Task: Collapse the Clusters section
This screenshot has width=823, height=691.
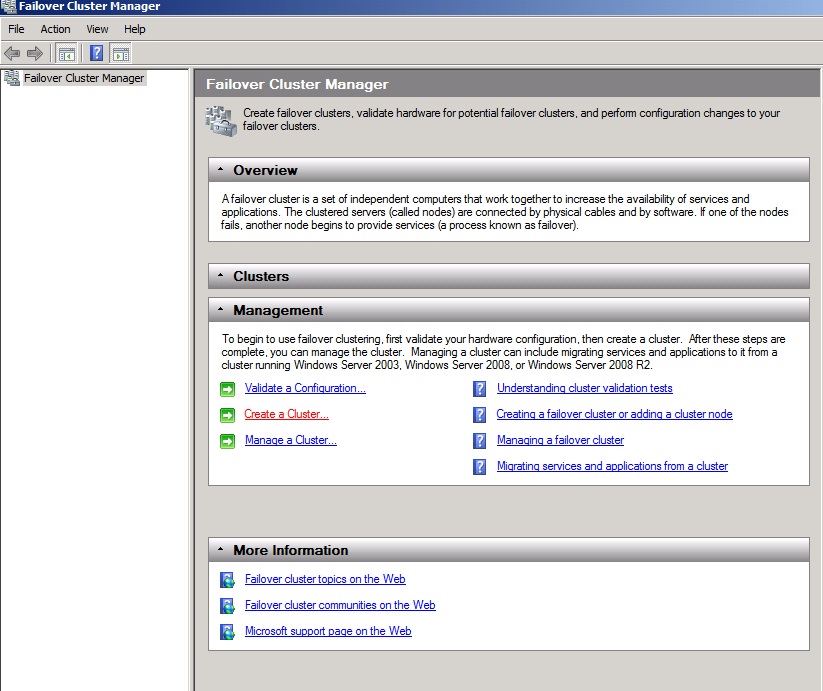Action: point(220,275)
